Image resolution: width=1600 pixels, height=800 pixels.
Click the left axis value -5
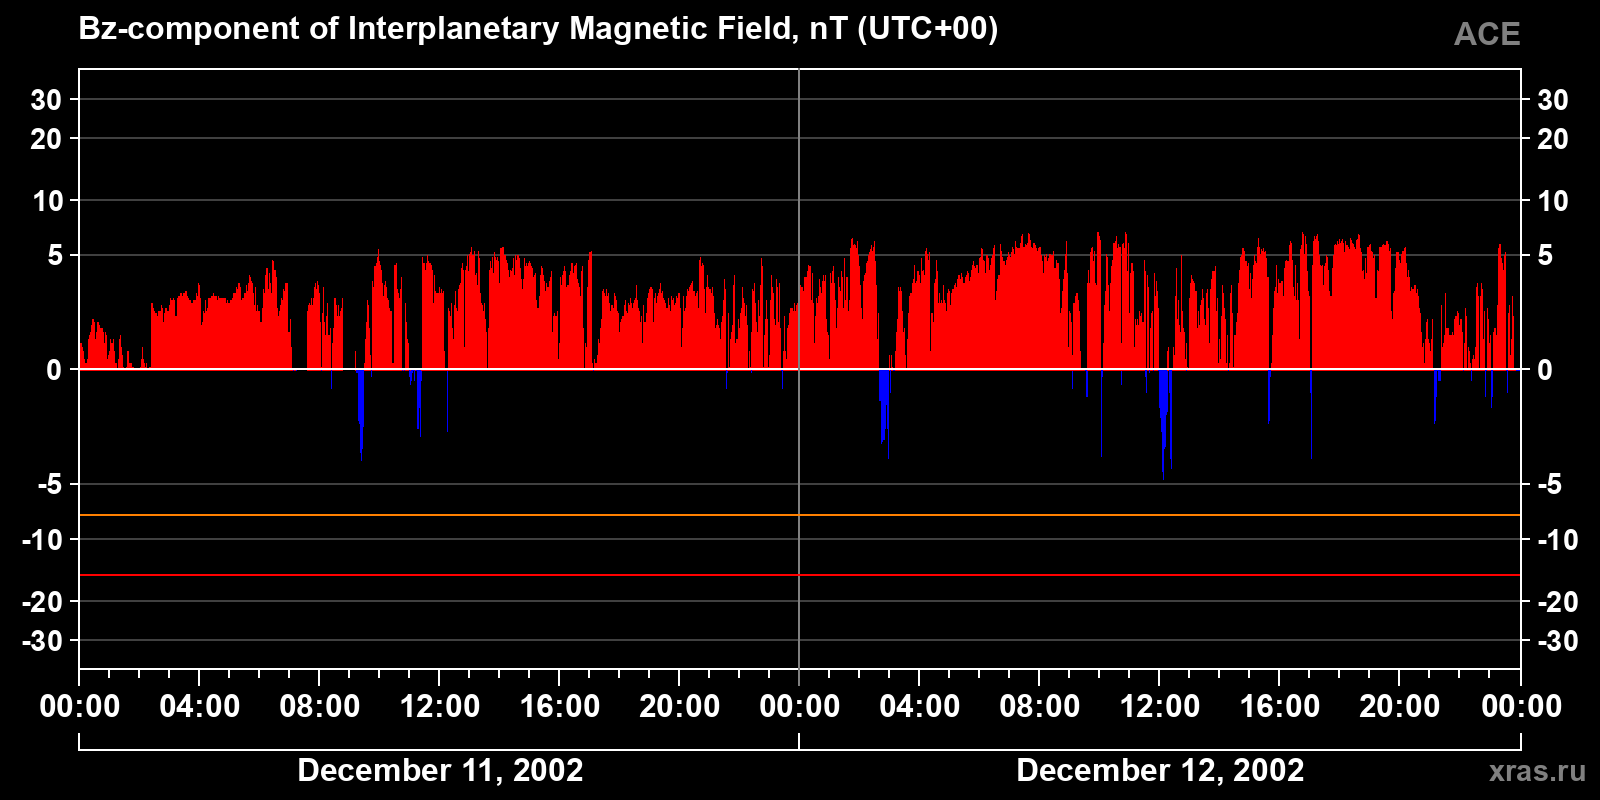50,484
